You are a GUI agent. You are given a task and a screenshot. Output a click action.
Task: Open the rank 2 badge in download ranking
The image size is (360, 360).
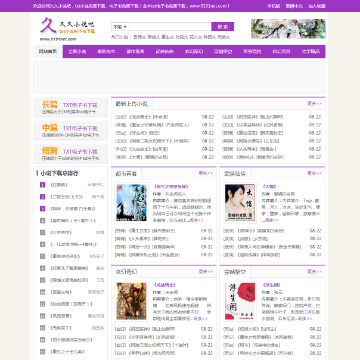pos(42,197)
